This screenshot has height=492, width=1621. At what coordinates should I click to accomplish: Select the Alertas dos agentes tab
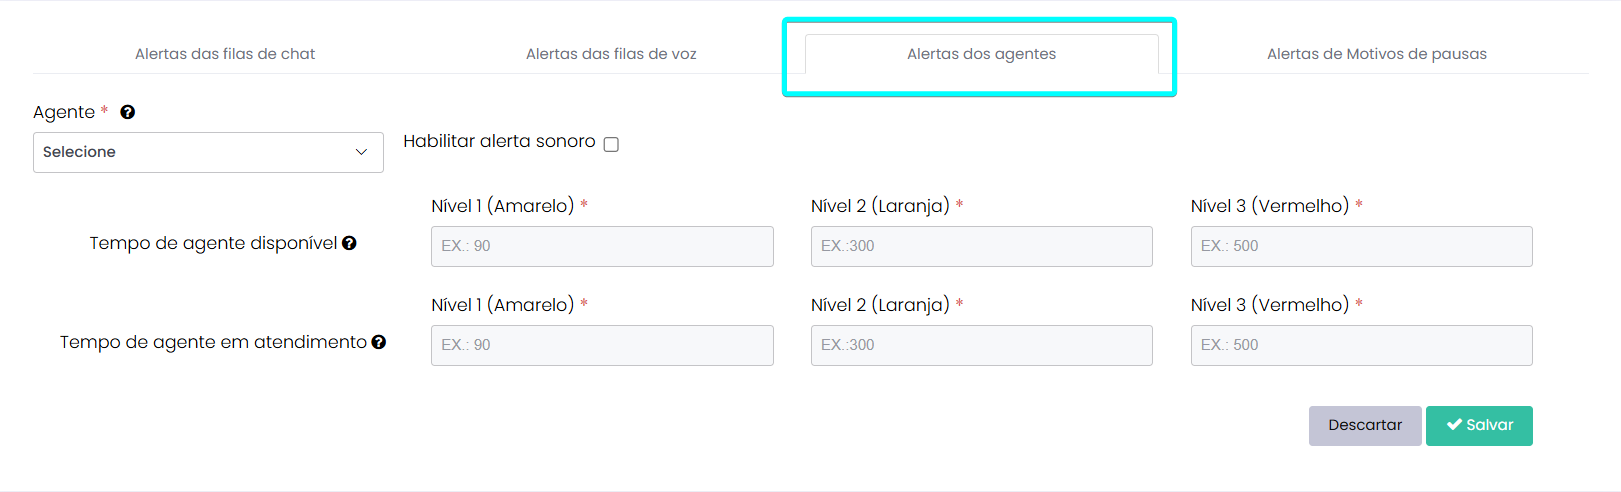click(x=981, y=54)
